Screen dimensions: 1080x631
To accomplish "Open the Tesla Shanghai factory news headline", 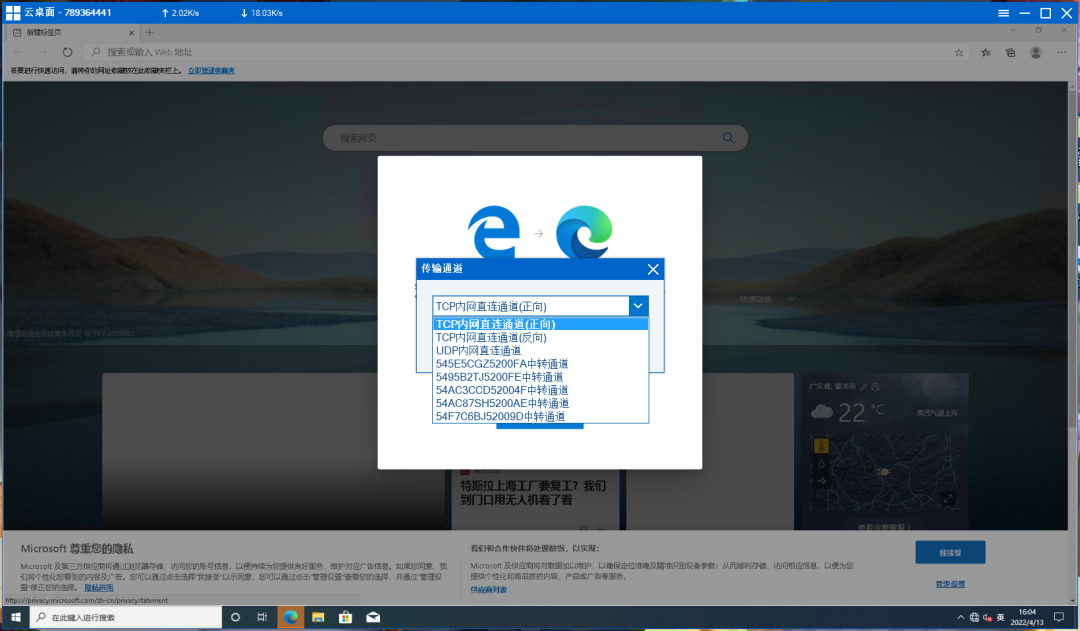I will [x=533, y=493].
